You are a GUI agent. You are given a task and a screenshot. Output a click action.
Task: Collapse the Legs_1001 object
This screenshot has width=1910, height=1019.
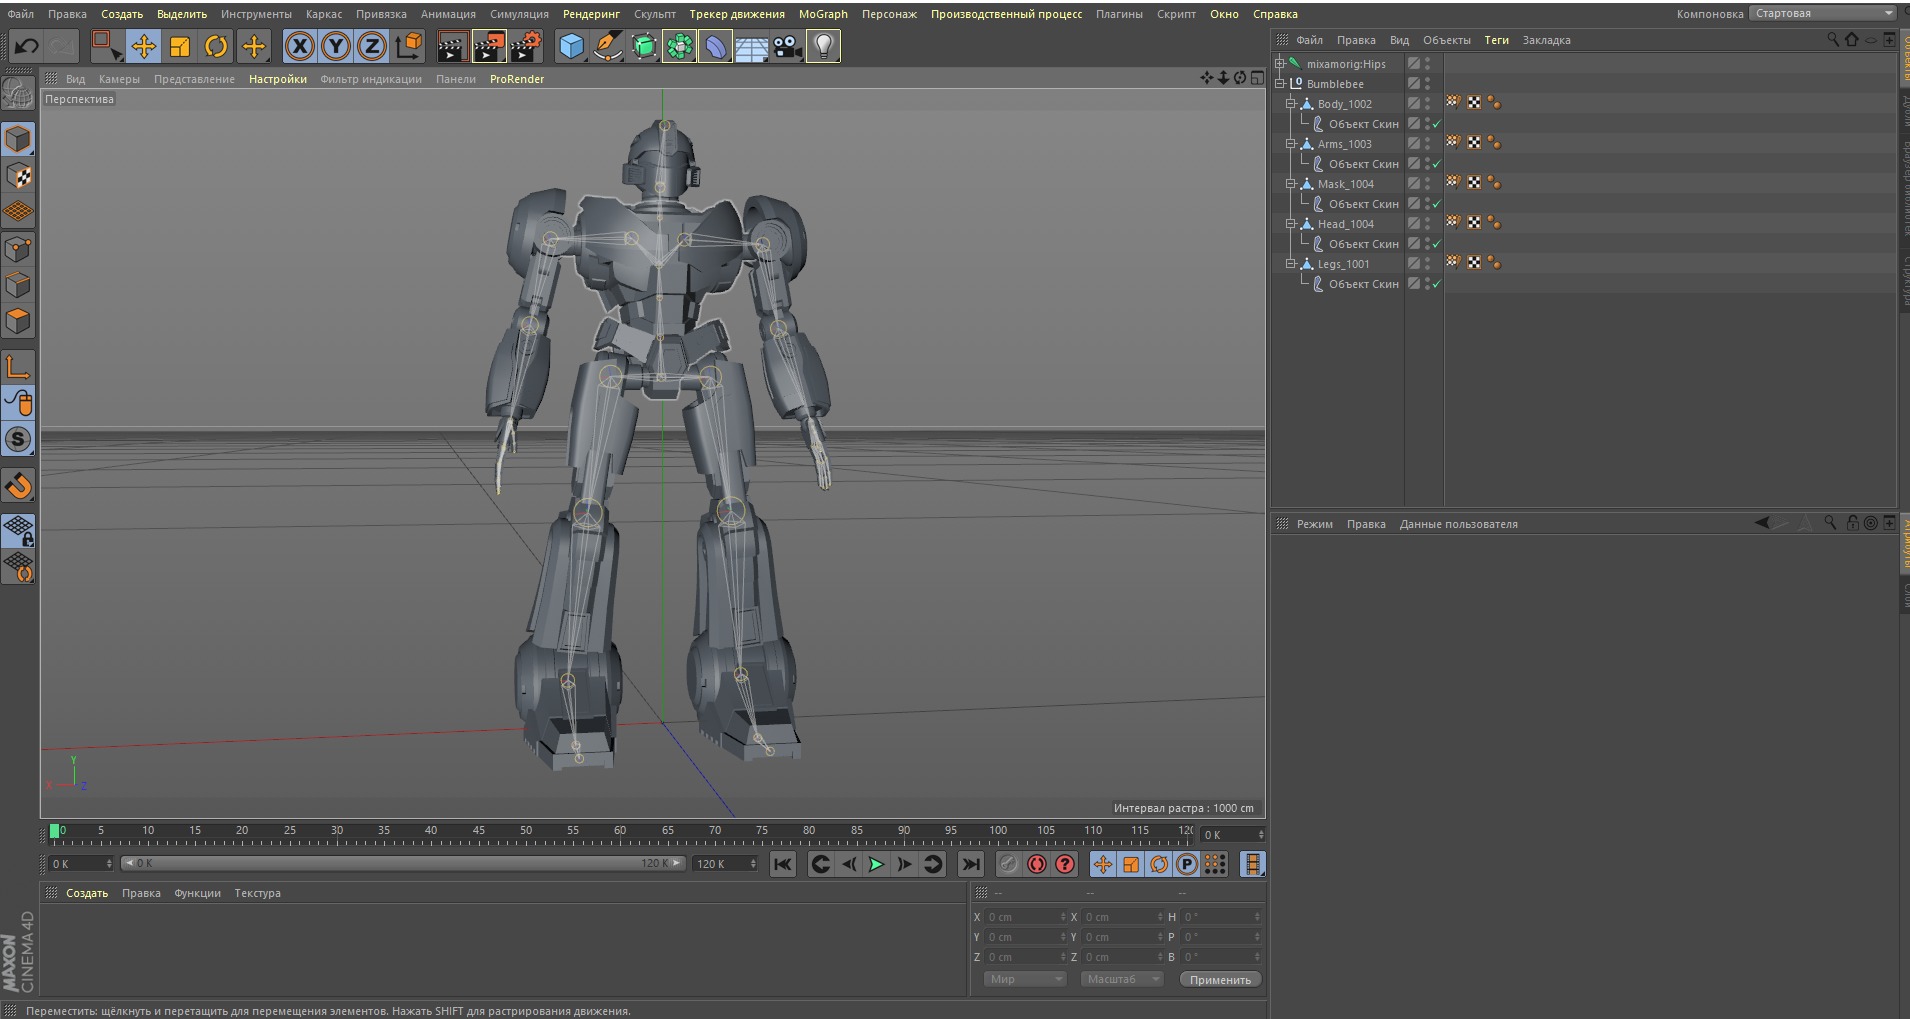(x=1290, y=264)
